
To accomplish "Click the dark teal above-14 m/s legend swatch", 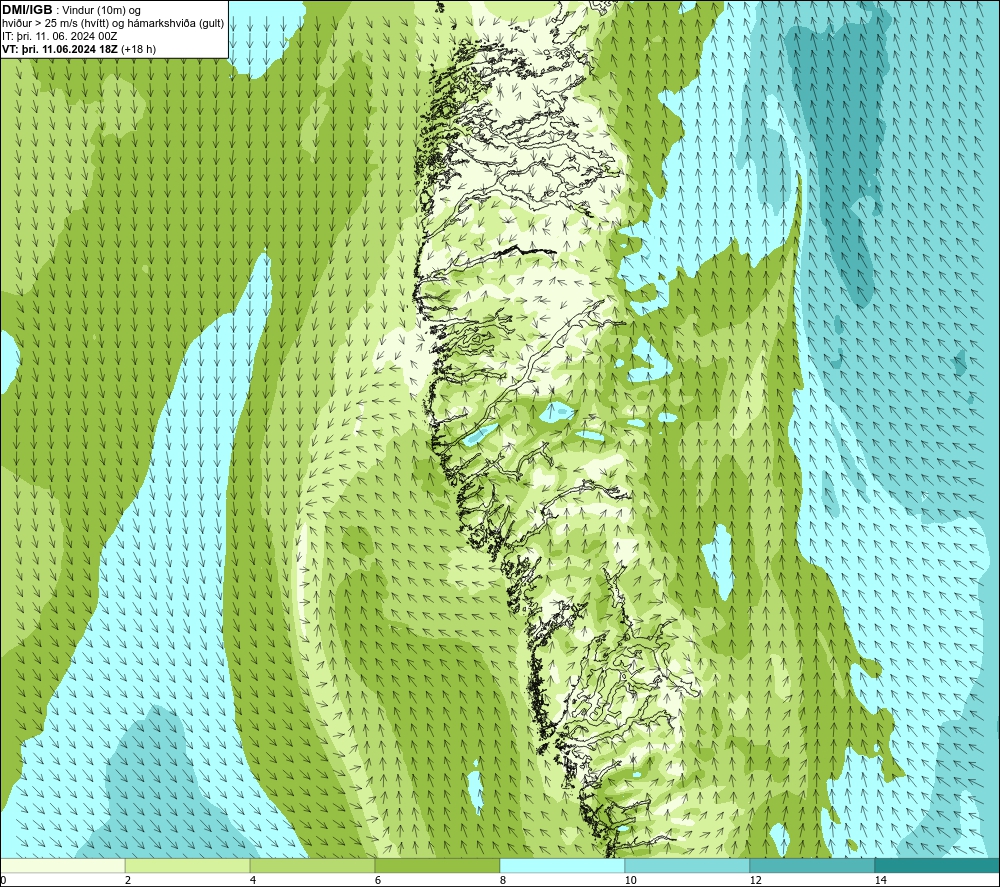I will pyautogui.click(x=938, y=865).
